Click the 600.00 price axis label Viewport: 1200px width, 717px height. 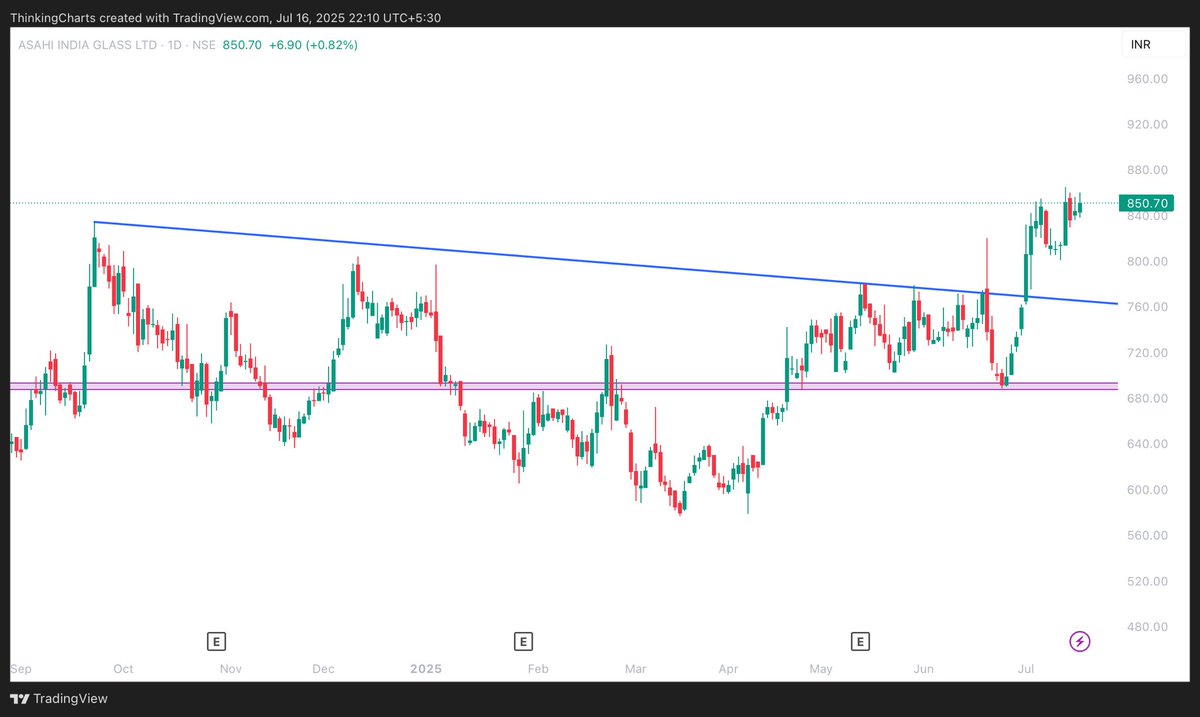(x=1147, y=490)
